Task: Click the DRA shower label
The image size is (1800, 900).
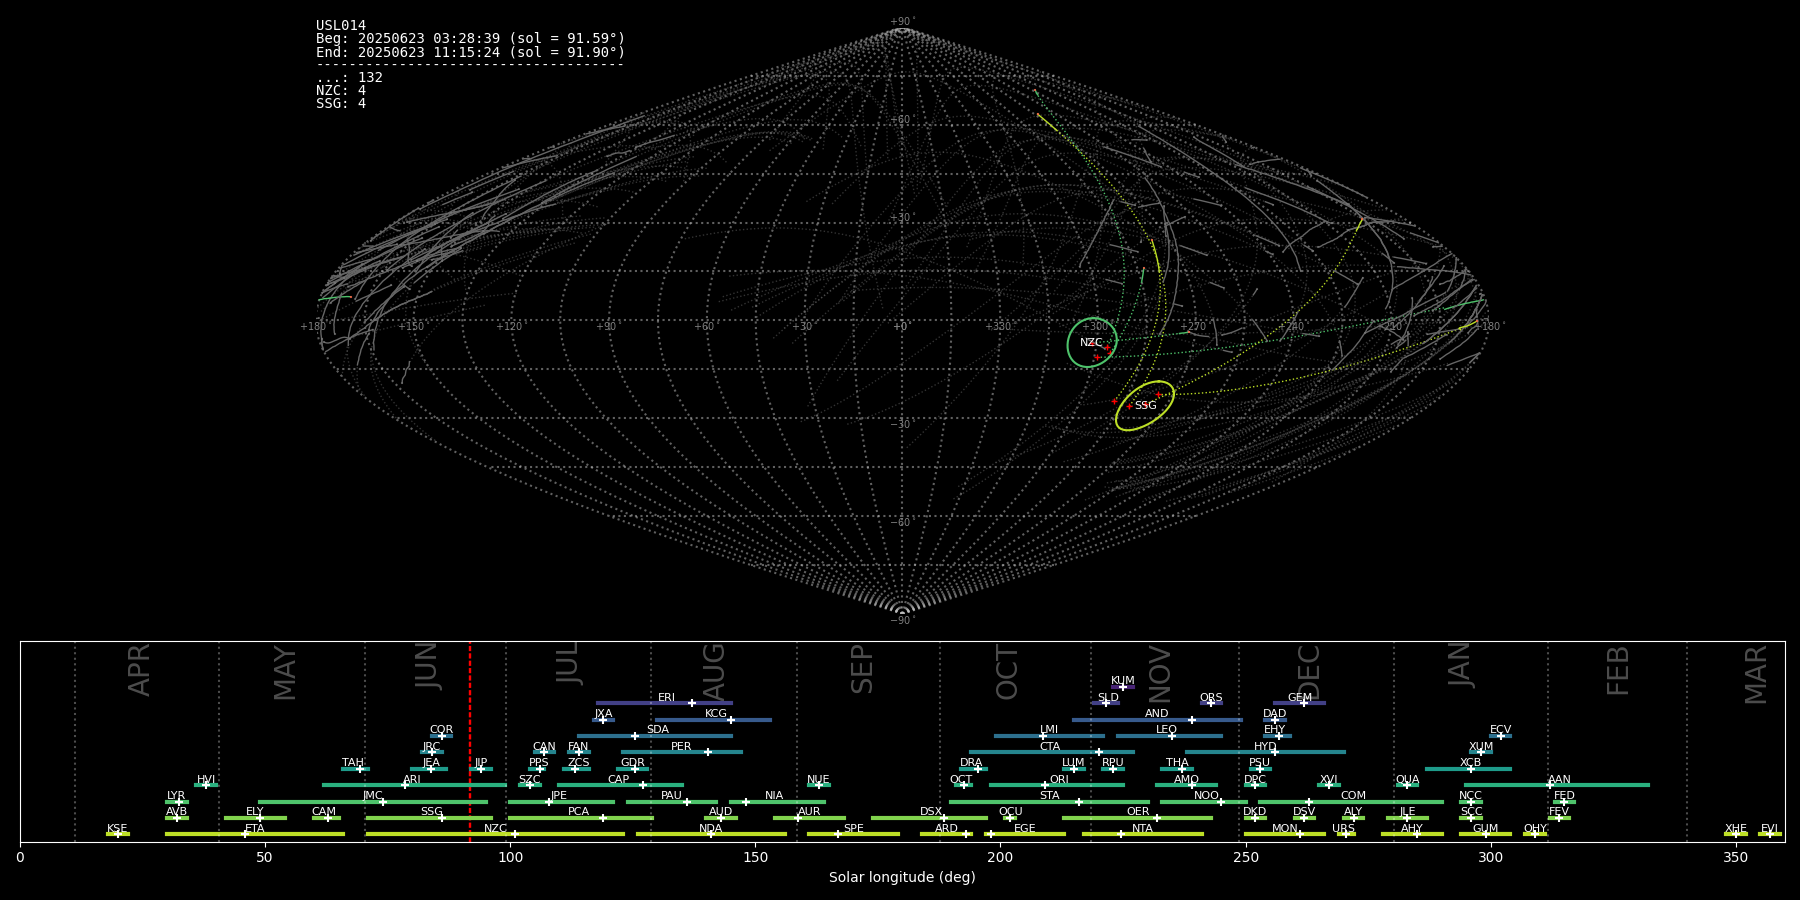Action: [971, 763]
